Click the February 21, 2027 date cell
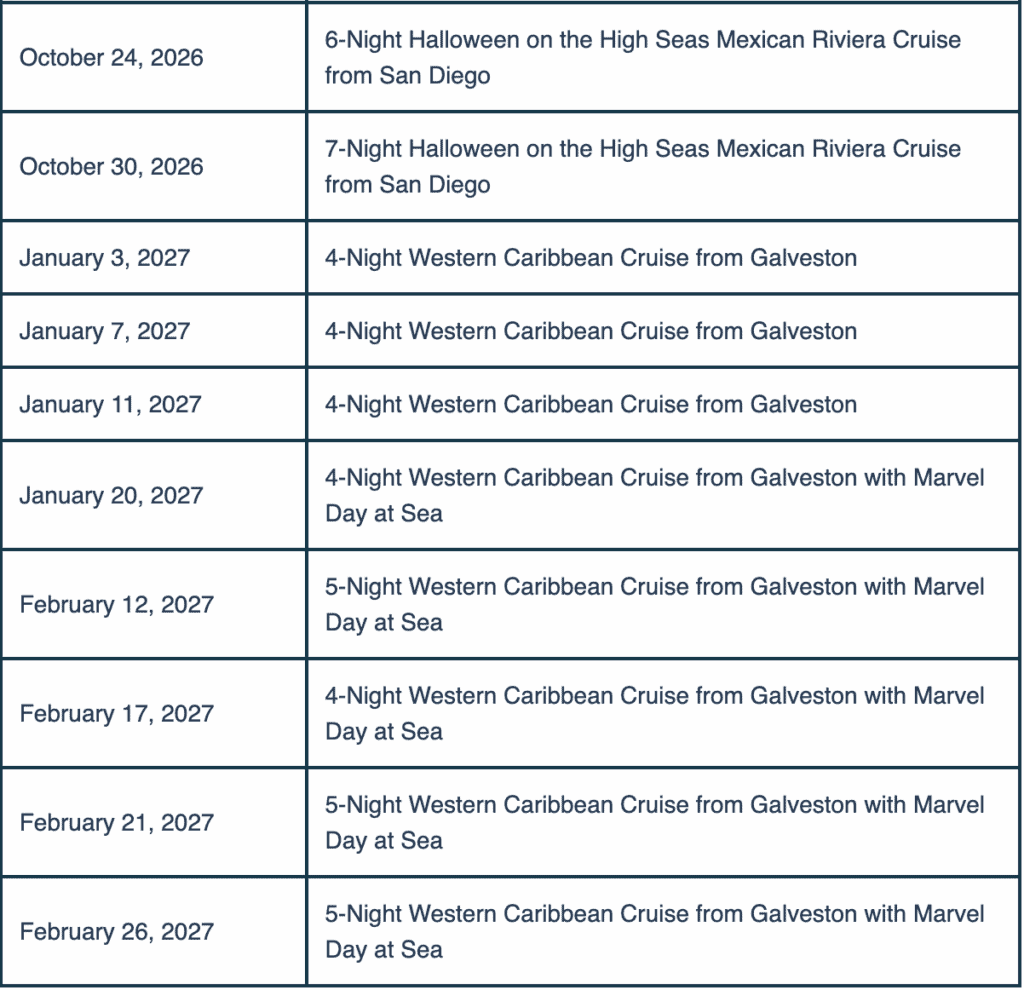The image size is (1024, 990). coord(116,822)
